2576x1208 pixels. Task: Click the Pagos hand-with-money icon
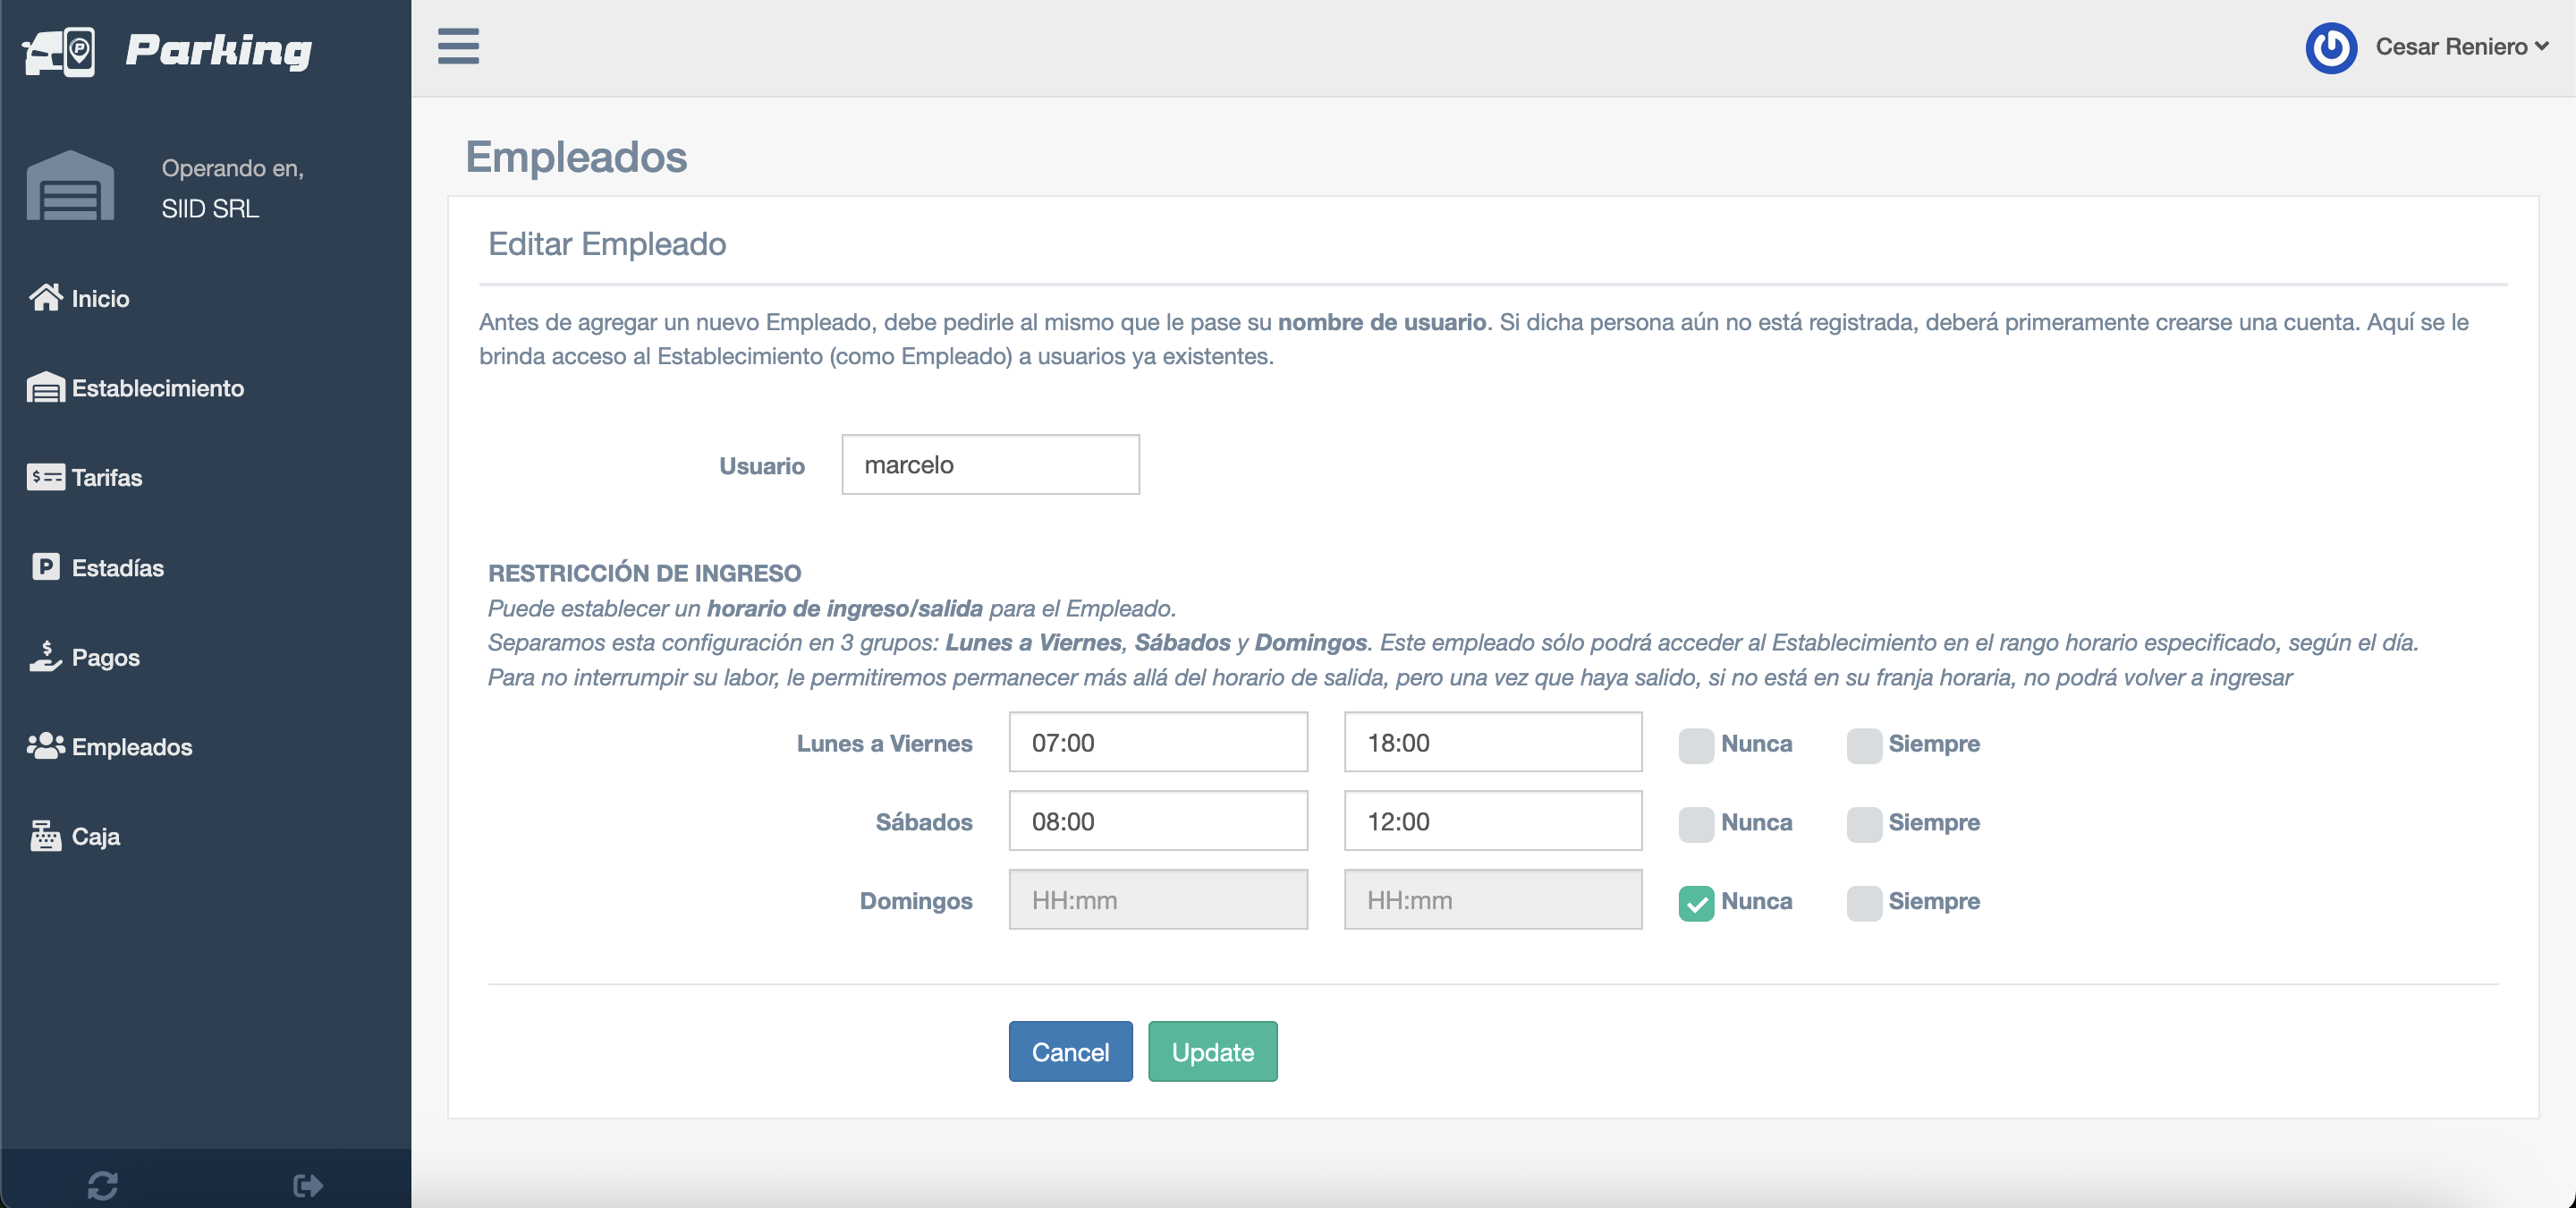[45, 656]
